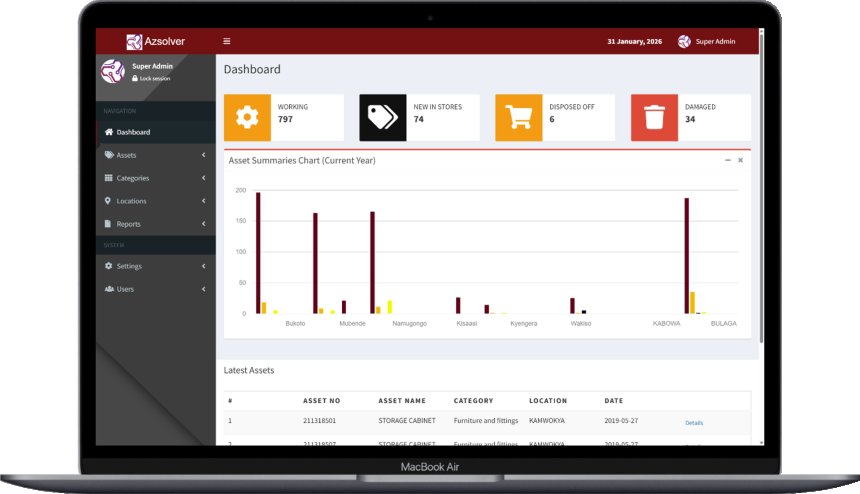
Task: Expand the Settings submenu chevron
Action: 203,266
